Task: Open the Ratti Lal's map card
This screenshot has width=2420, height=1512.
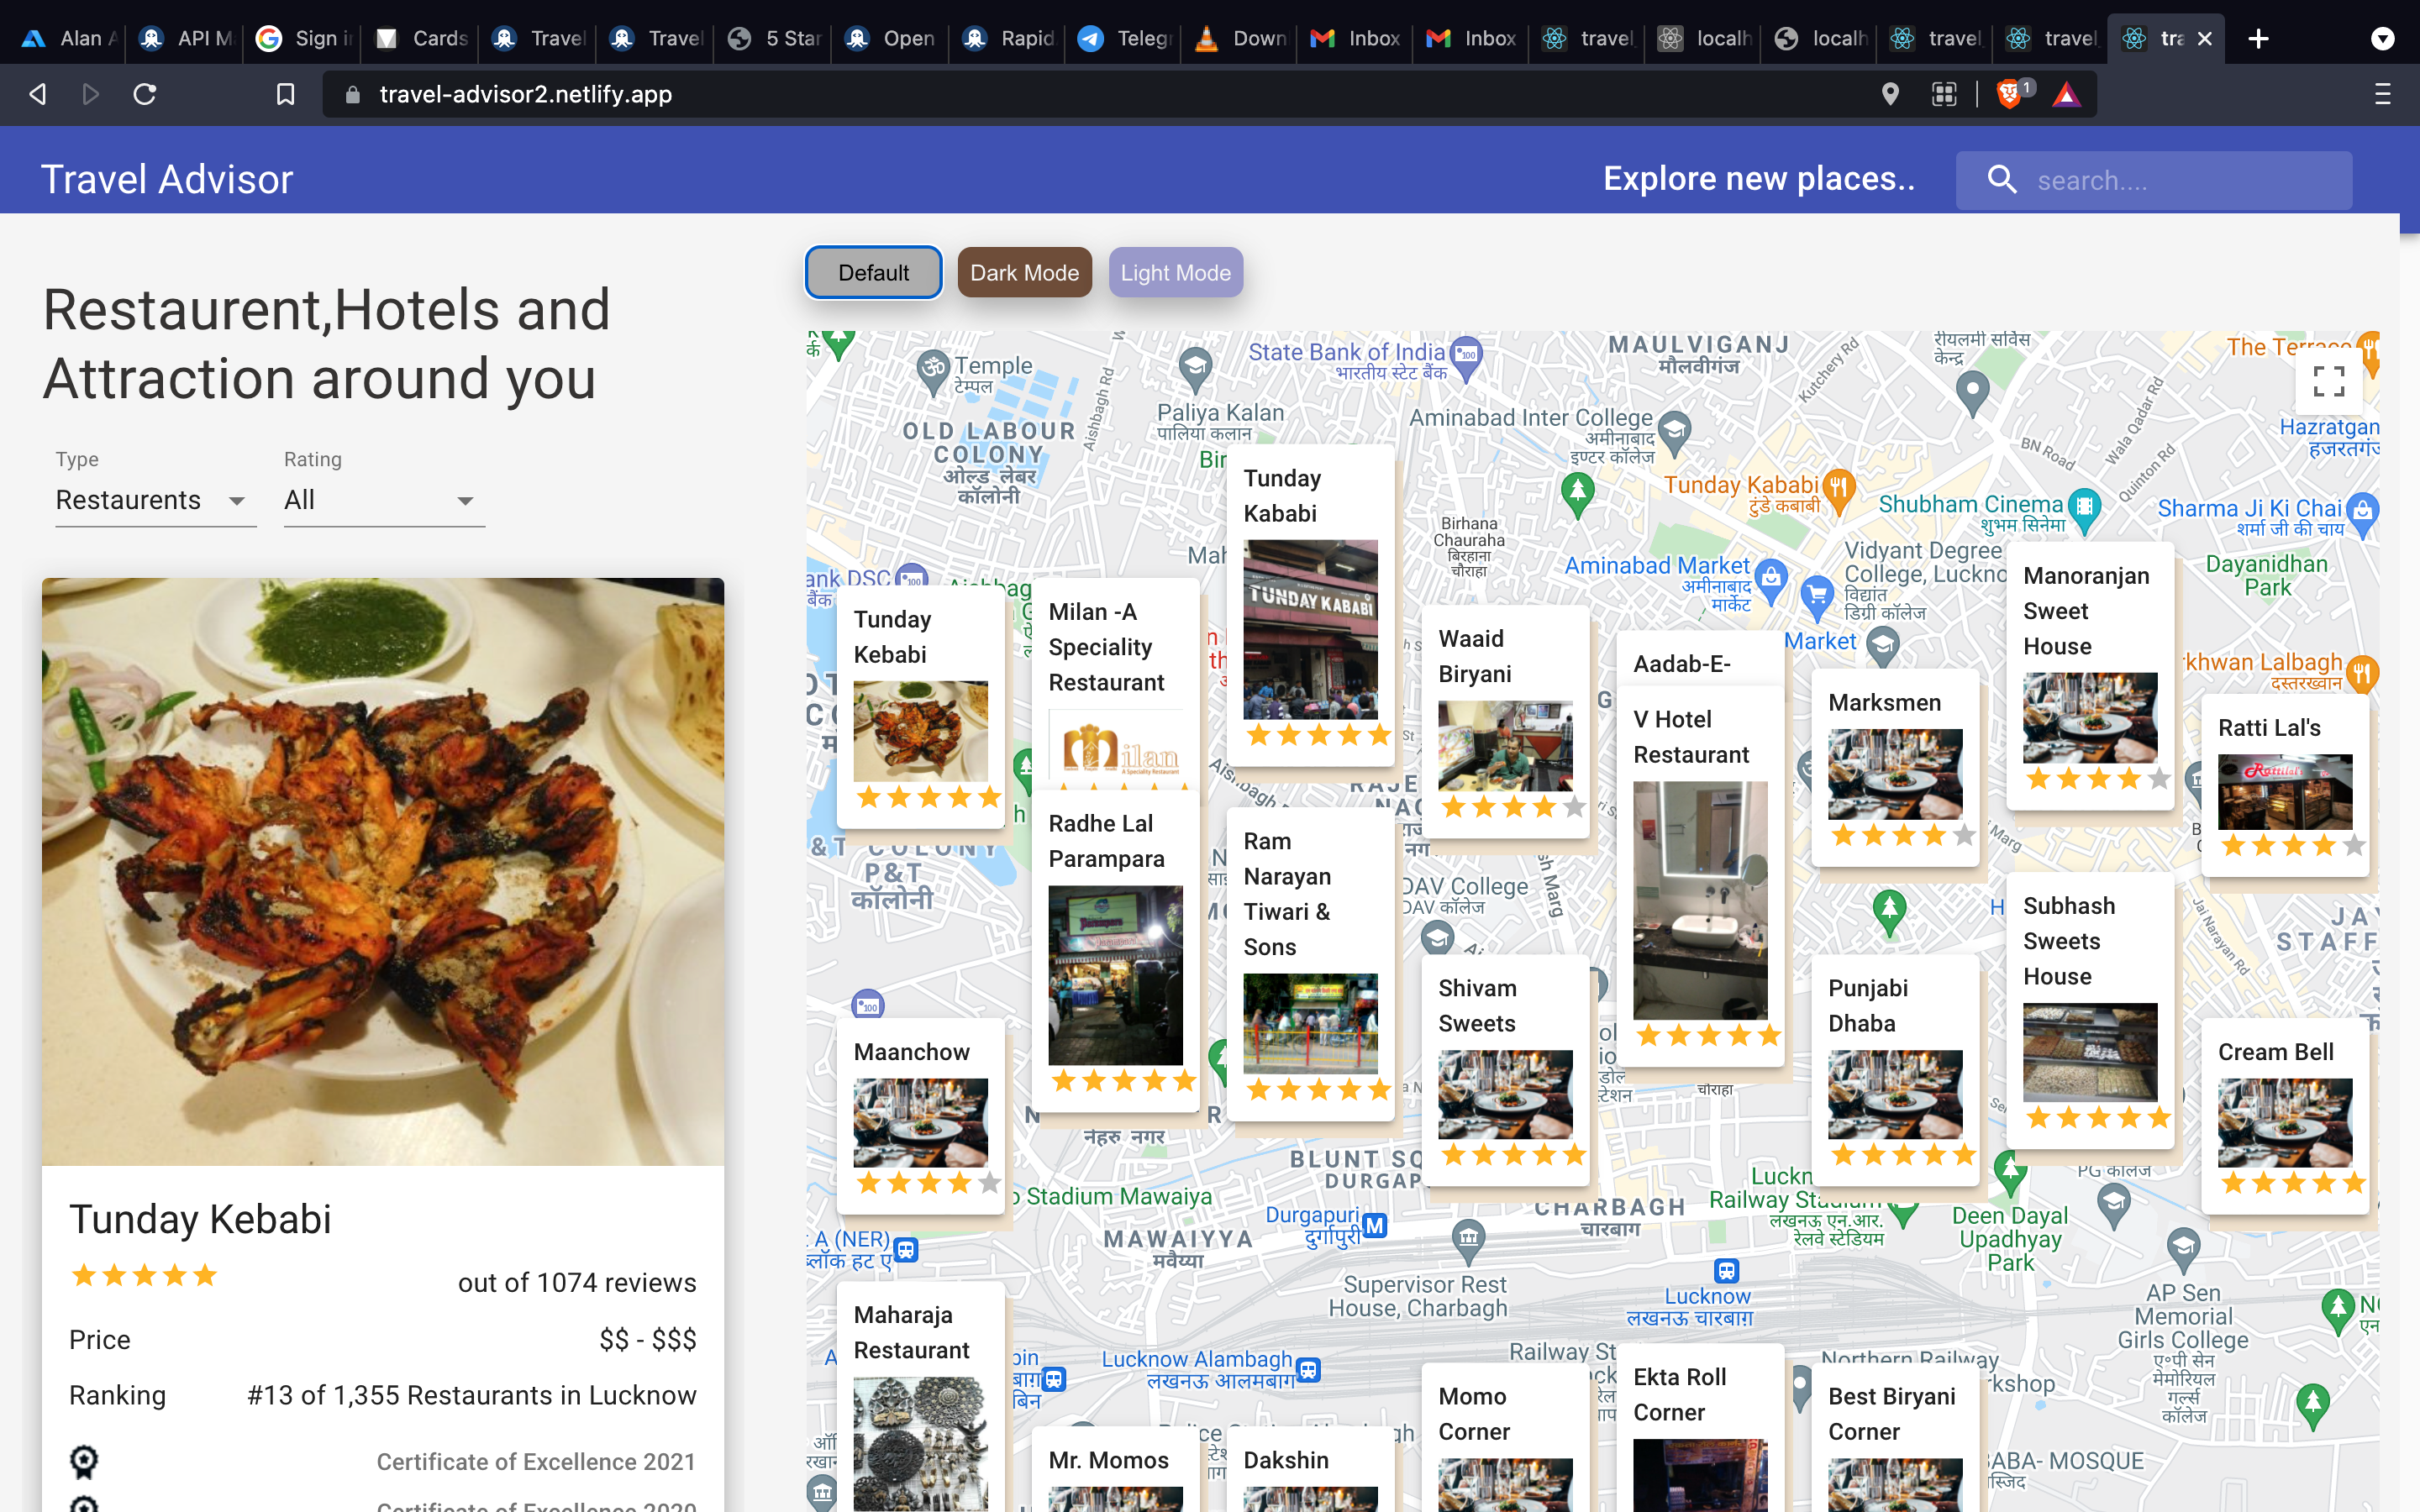Action: point(2285,785)
